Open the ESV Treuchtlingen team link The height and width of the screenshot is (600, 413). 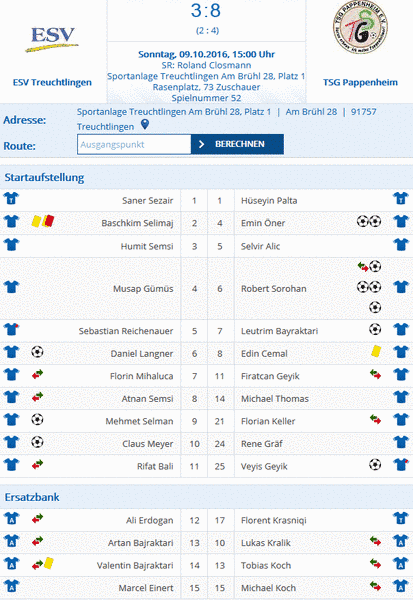coord(52,82)
